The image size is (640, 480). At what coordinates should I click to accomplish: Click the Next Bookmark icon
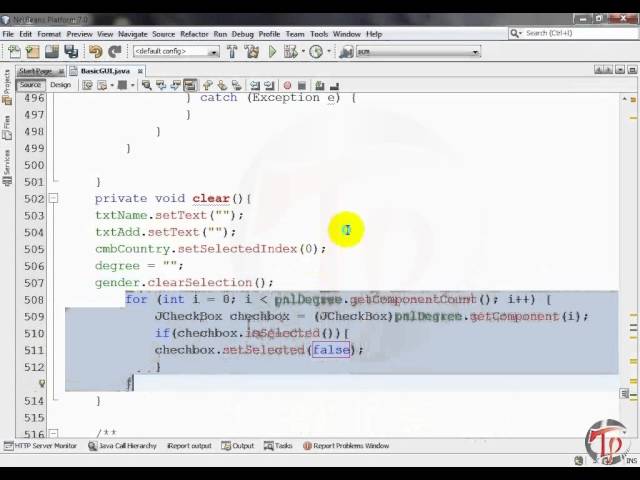point(222,85)
